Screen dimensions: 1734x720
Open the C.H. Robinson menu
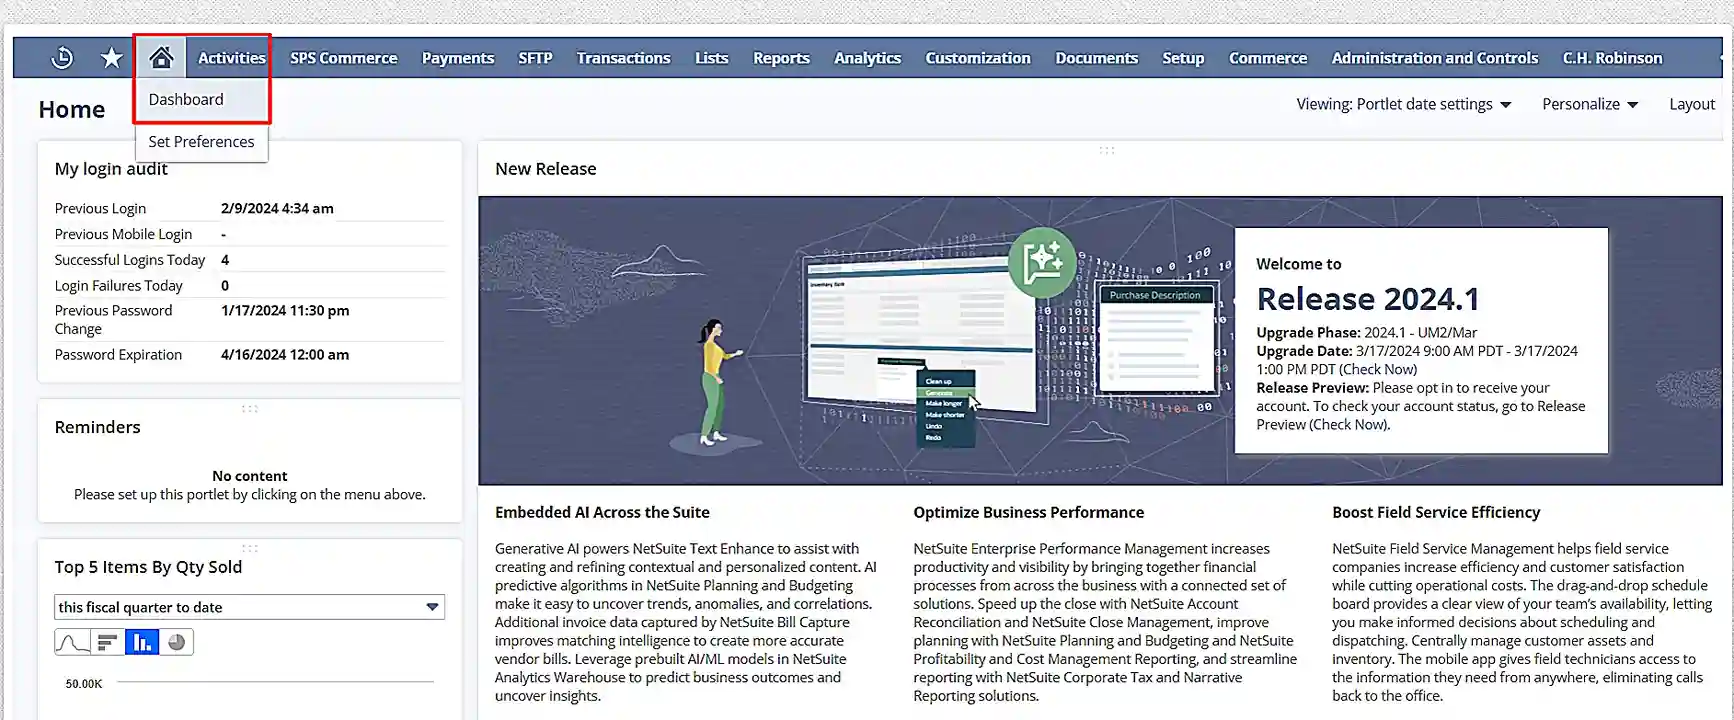coord(1613,58)
